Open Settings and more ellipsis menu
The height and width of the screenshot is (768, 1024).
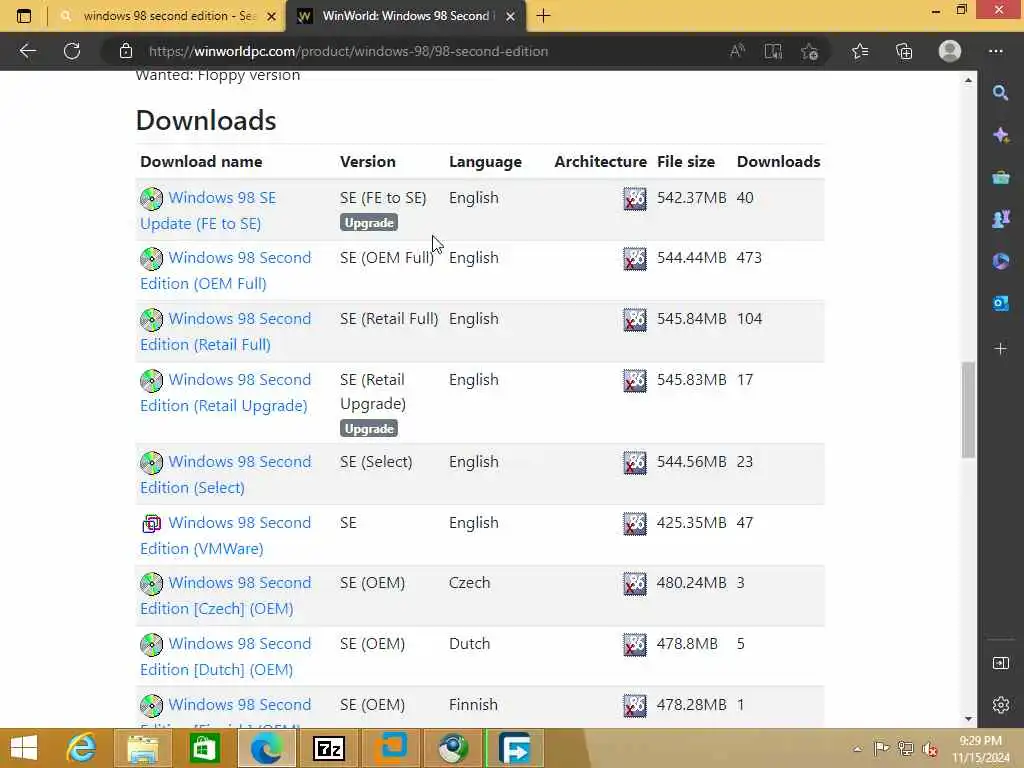coord(995,51)
